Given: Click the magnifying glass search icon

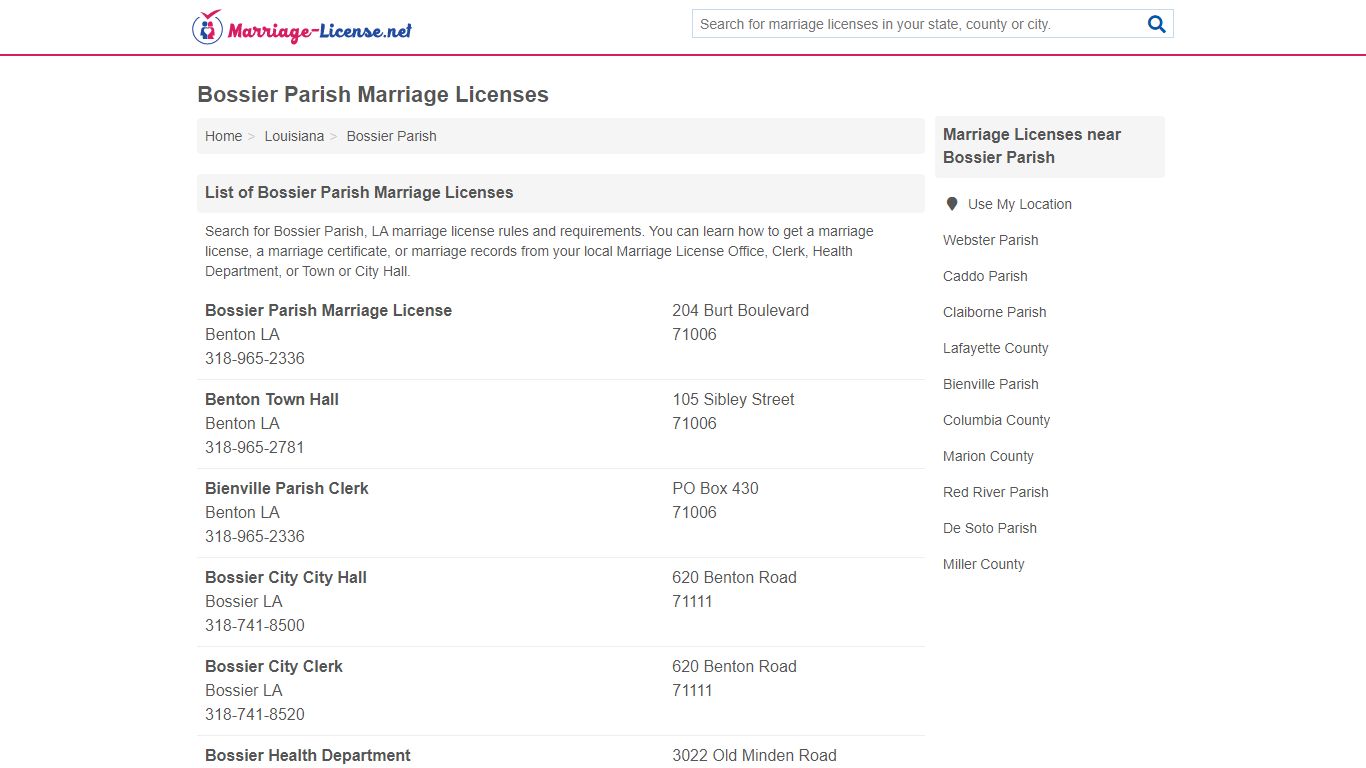Looking at the screenshot, I should click(1157, 24).
